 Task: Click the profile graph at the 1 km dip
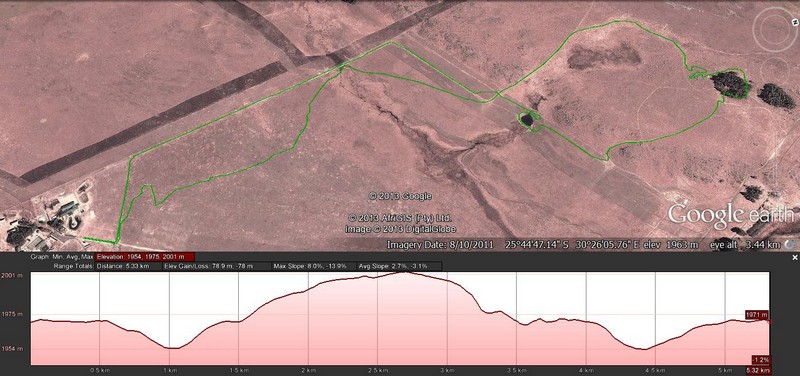pyautogui.click(x=173, y=348)
